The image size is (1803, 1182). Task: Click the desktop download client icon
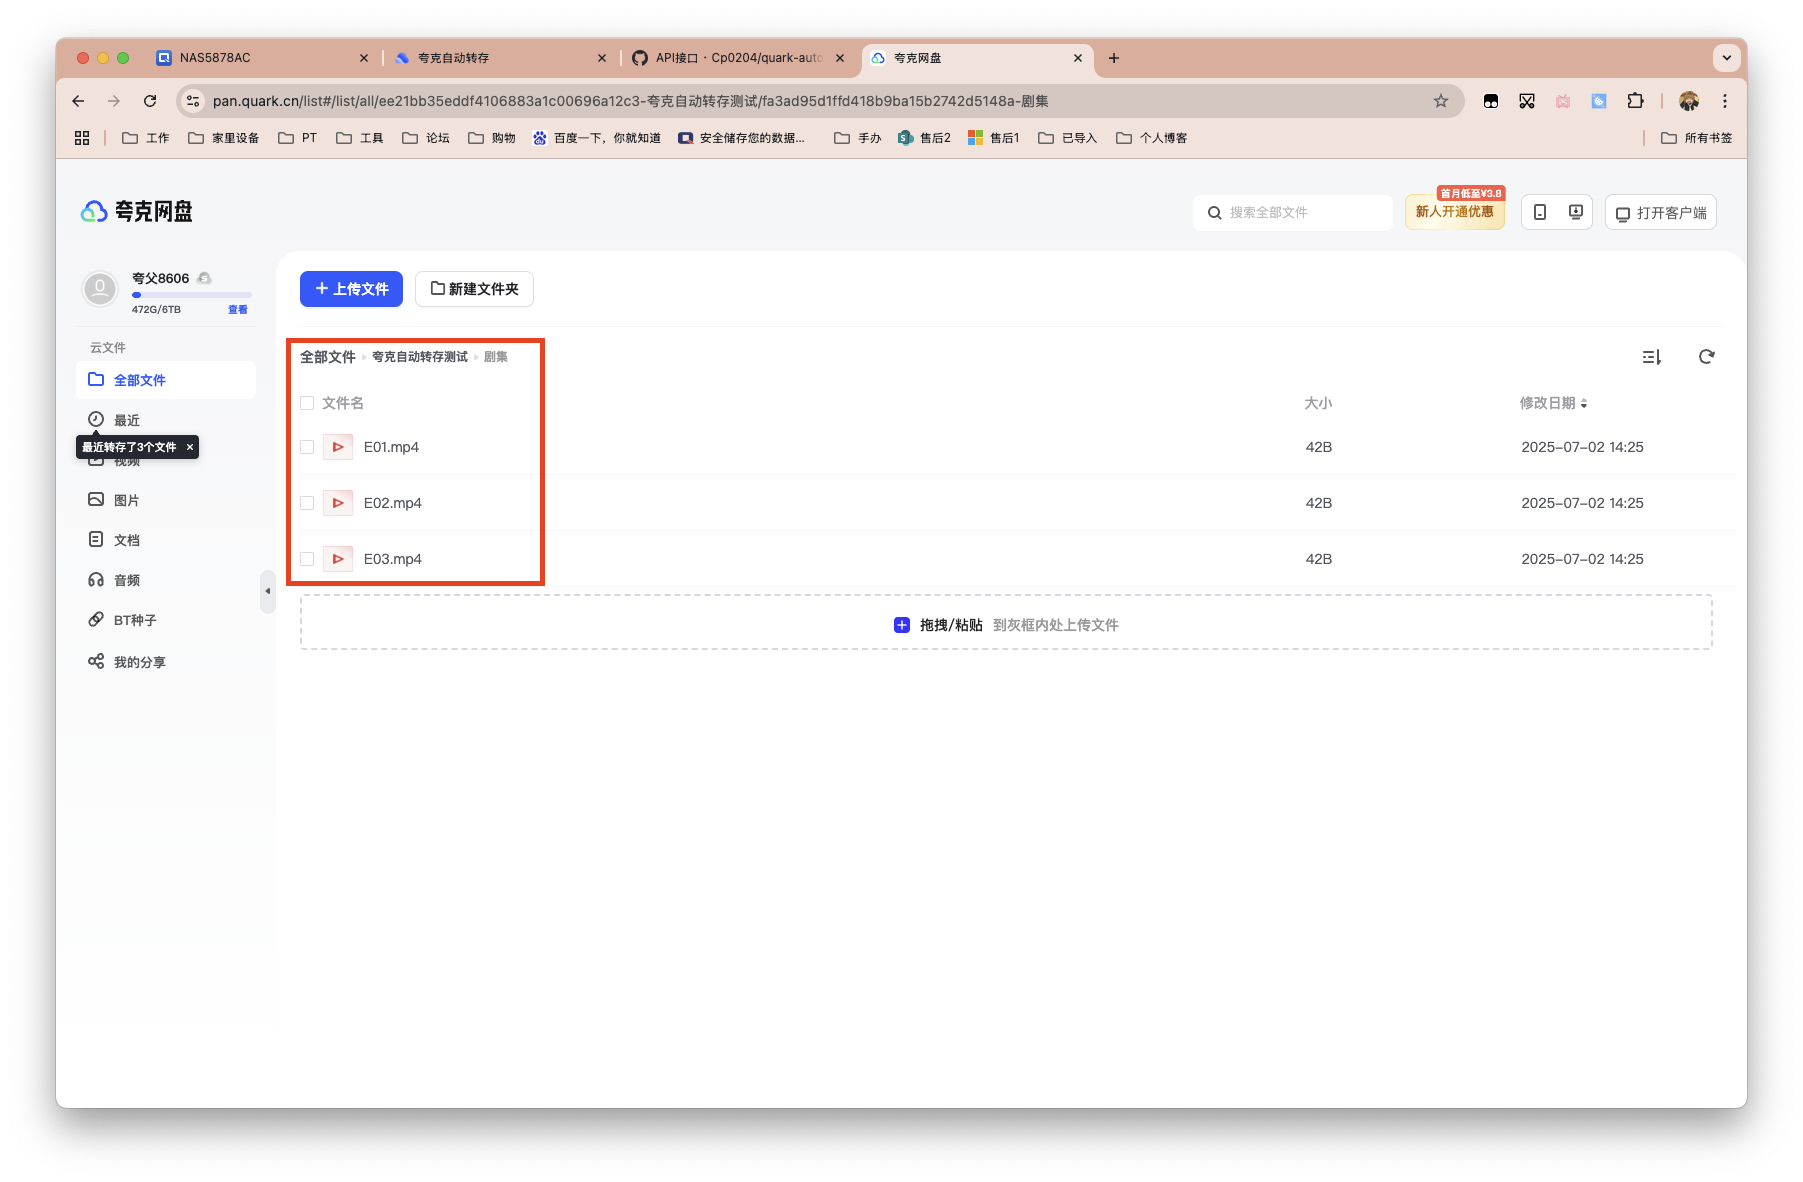(x=1575, y=212)
